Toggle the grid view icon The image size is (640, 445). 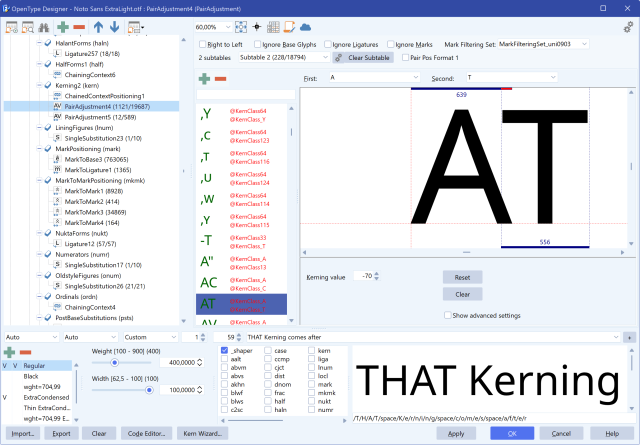point(273,27)
